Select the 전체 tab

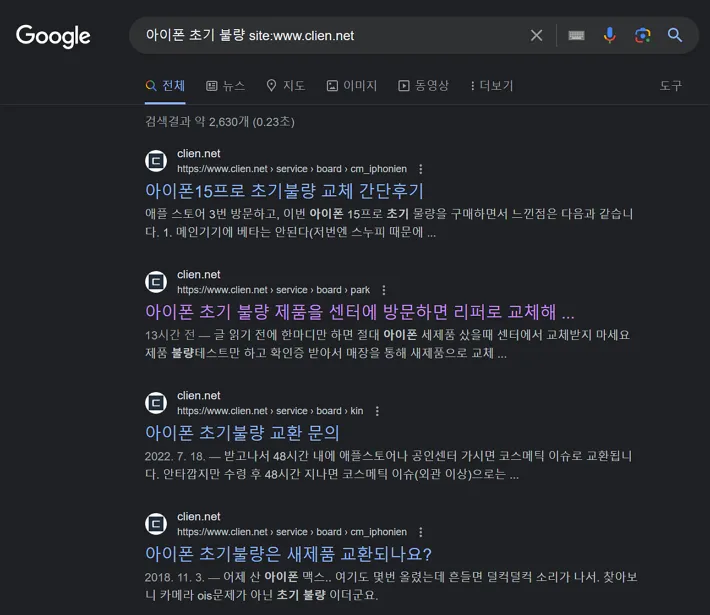pos(165,86)
